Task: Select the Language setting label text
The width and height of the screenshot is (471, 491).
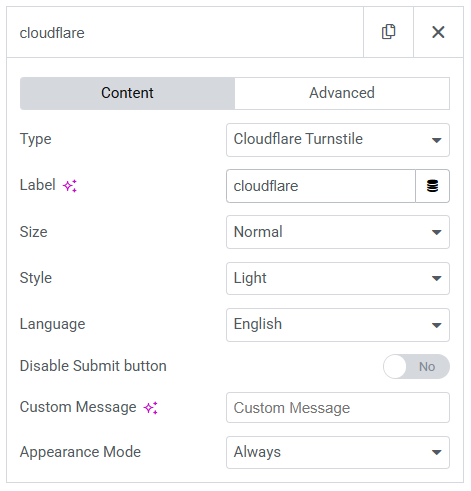Action: (53, 324)
